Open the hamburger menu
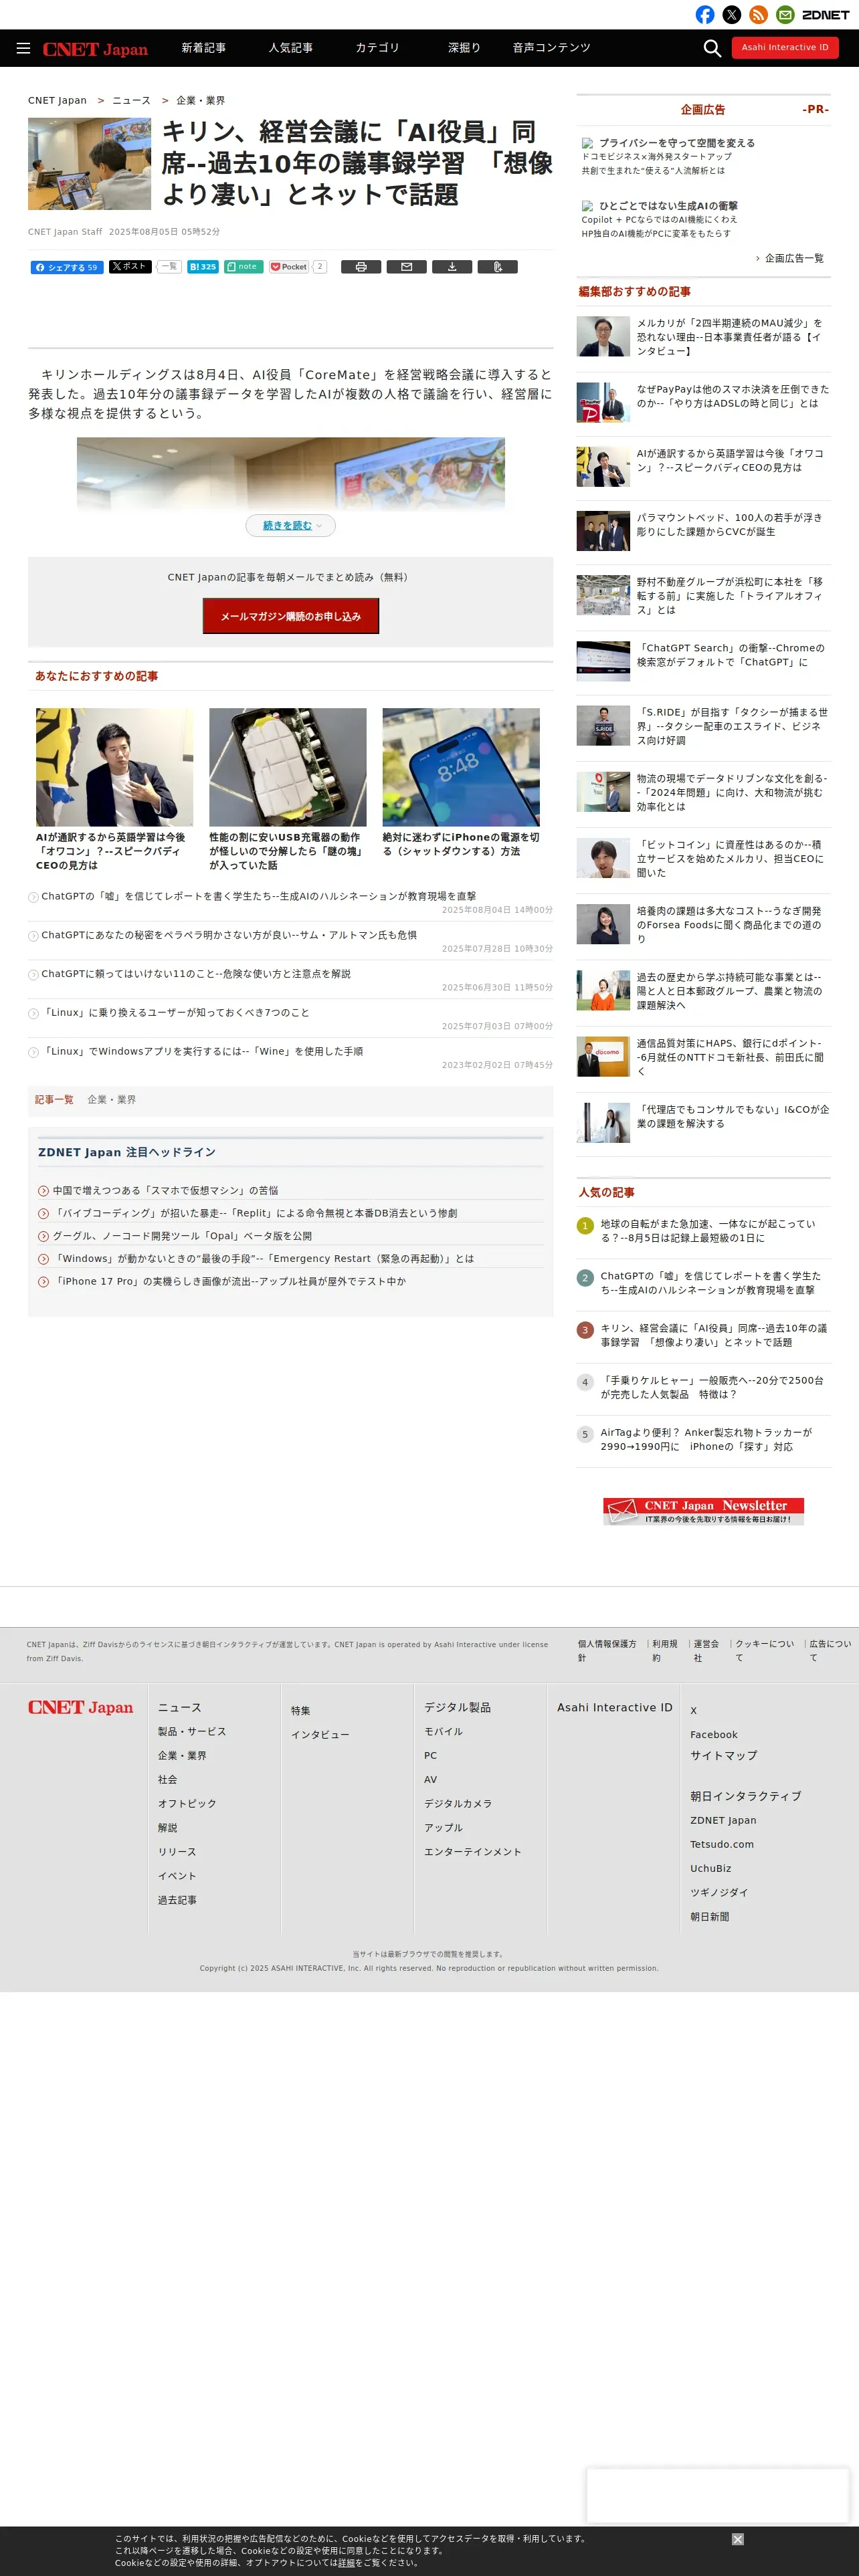This screenshot has width=859, height=2576. click(23, 48)
